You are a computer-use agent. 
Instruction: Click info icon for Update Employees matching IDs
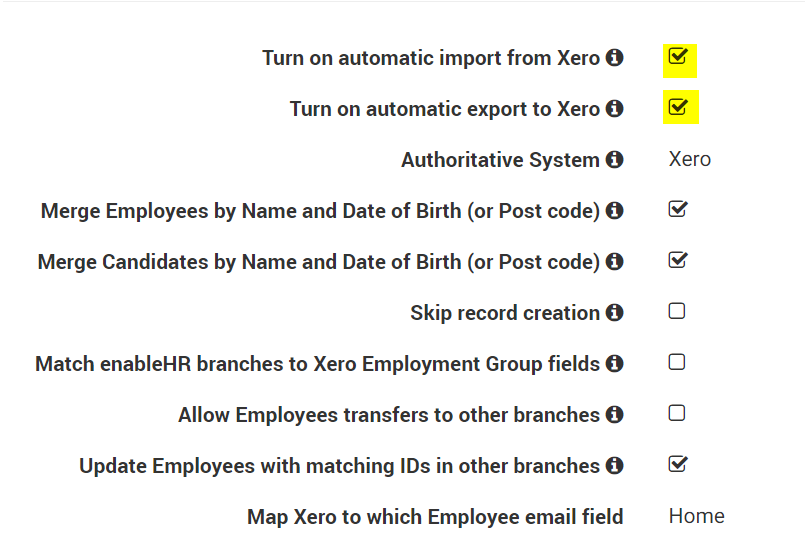click(615, 466)
